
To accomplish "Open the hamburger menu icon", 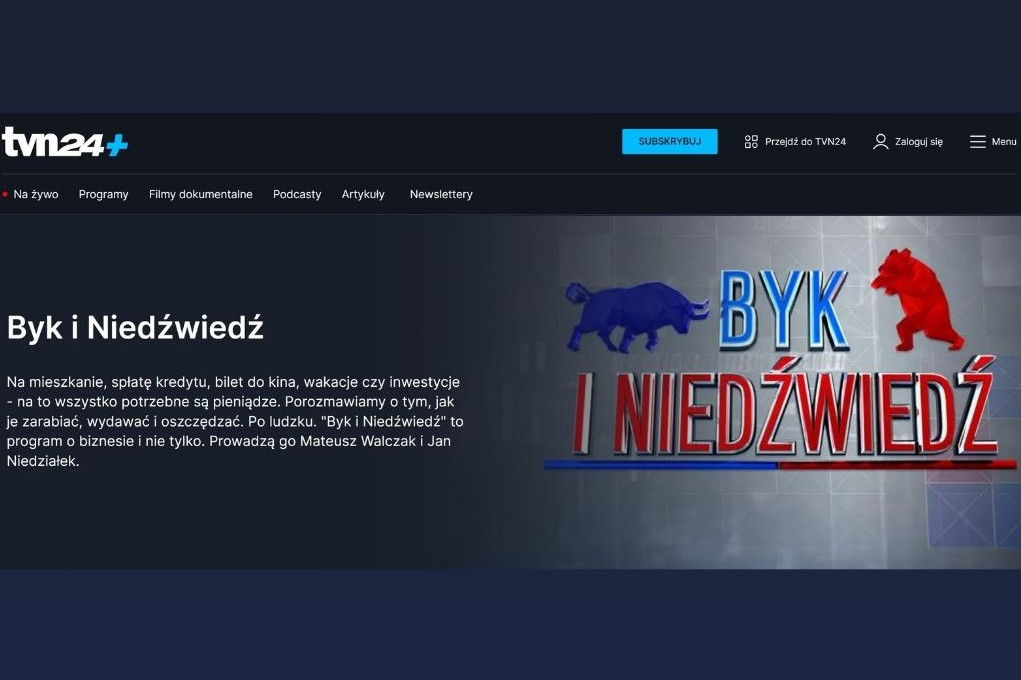I will pos(977,142).
